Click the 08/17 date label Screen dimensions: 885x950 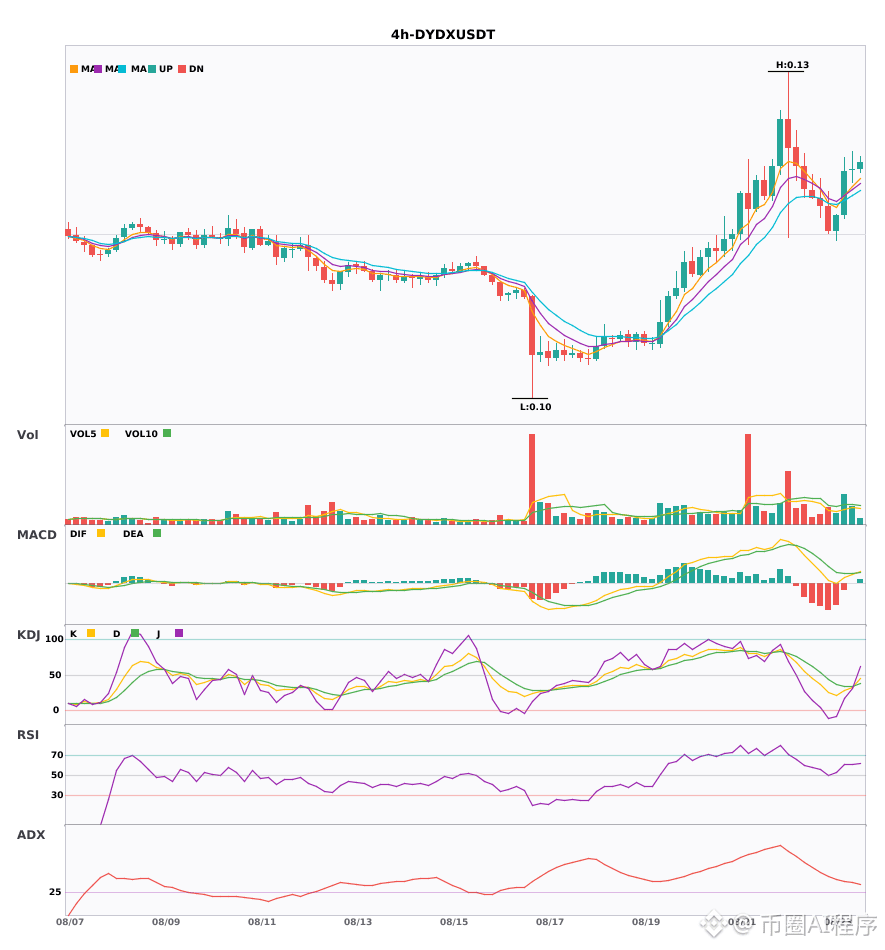point(550,922)
